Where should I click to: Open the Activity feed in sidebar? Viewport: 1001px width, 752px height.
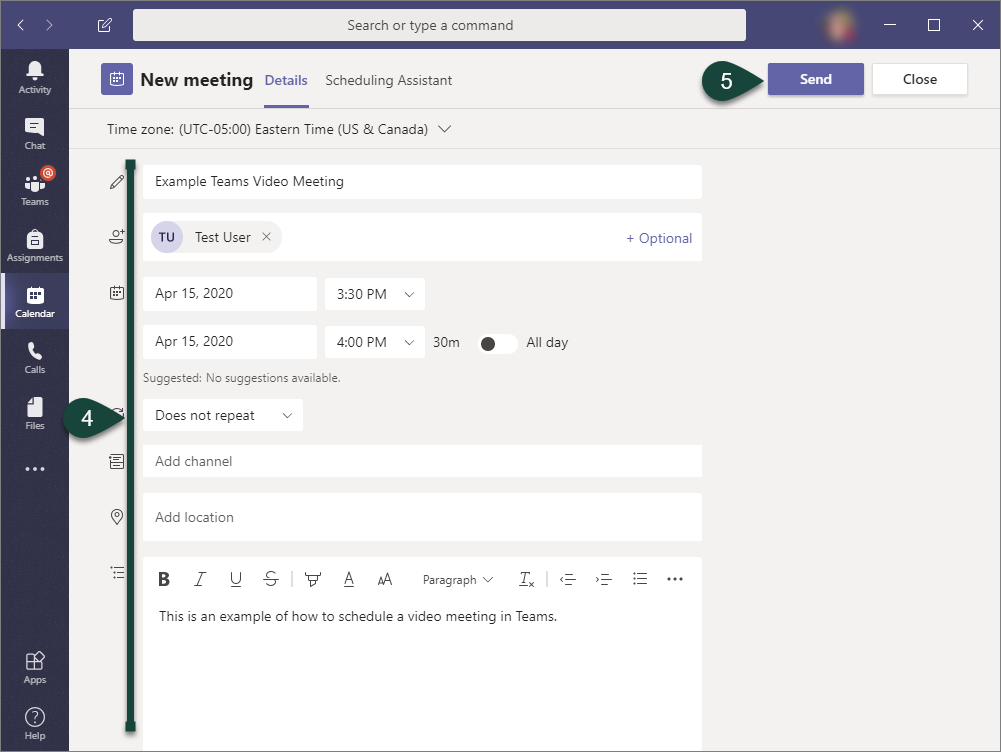(35, 77)
